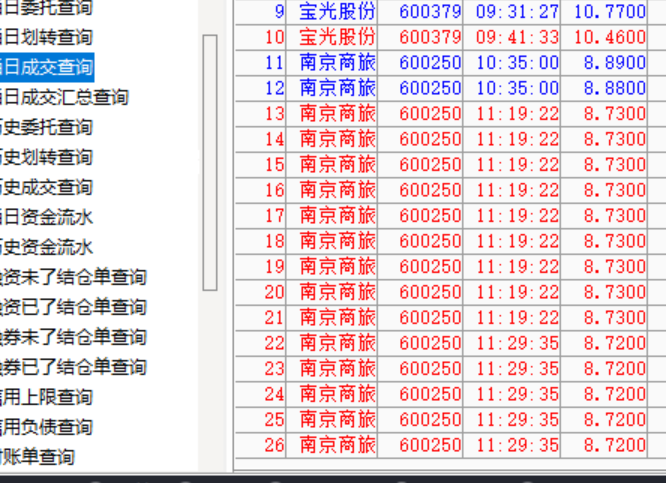
Task: Click price 8.7200 in row 25
Action: click(615, 419)
